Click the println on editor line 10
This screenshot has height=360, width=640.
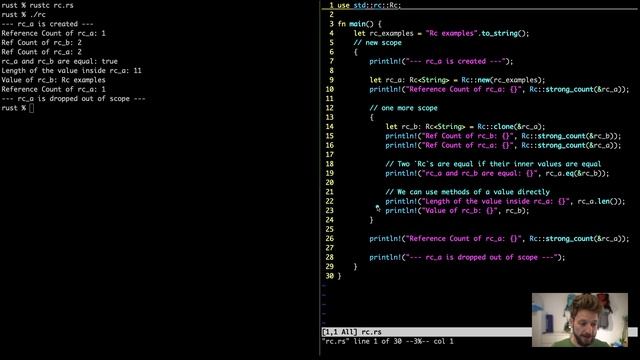click(499, 89)
